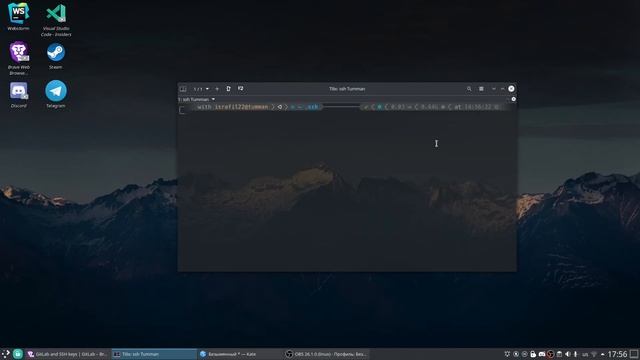Launch Visual Studio Code Insiders from desktop

pyautogui.click(x=56, y=20)
